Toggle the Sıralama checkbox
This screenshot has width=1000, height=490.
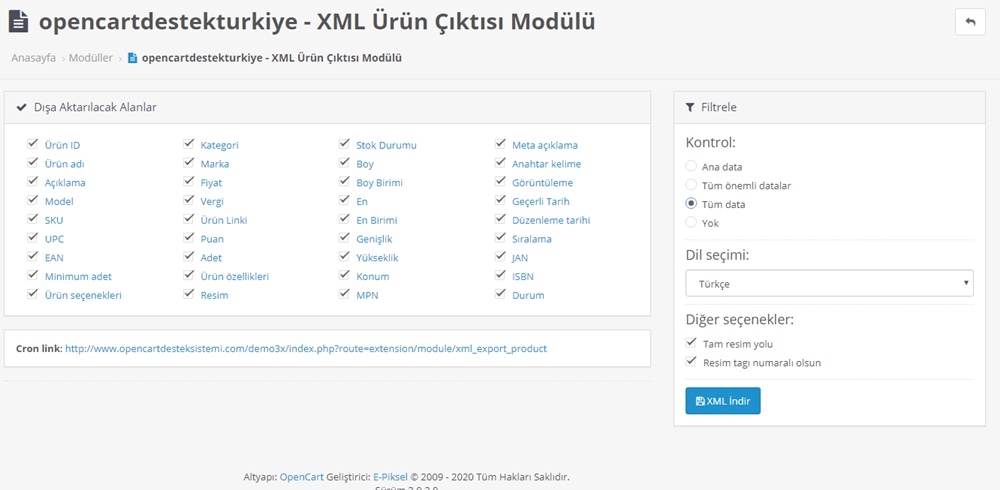[x=501, y=237]
